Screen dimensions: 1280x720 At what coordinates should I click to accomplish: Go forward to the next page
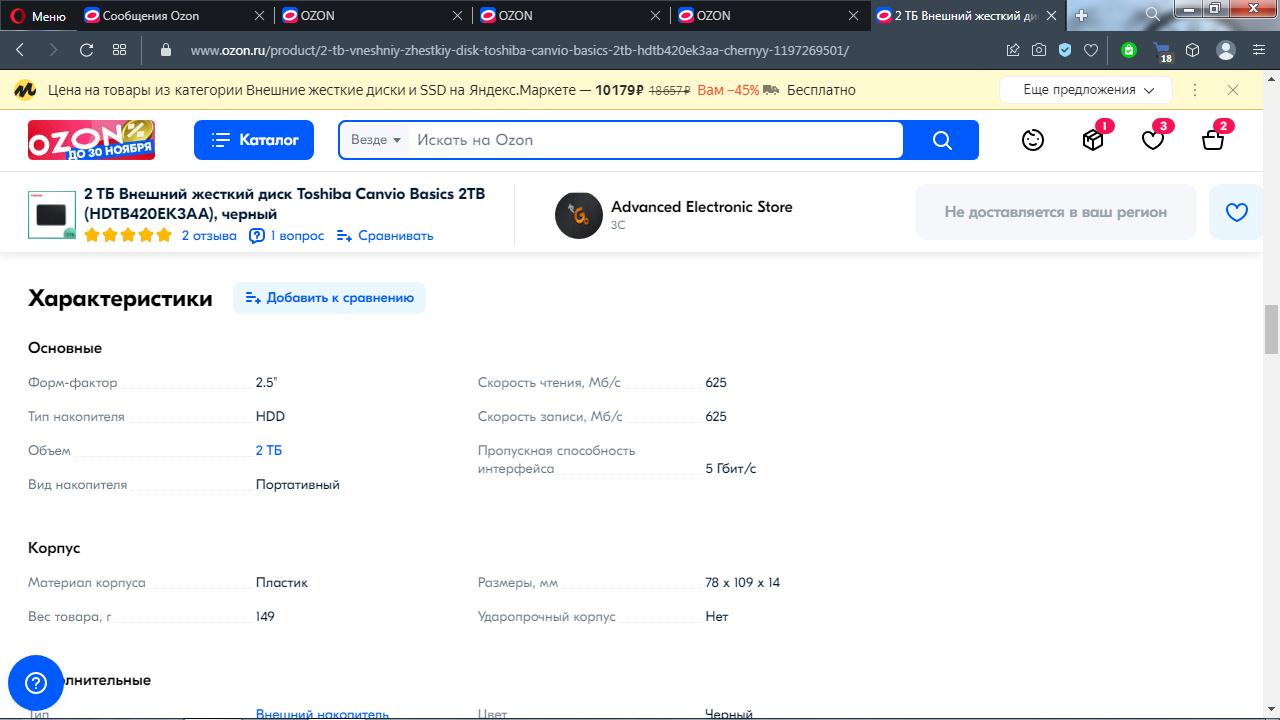click(x=53, y=50)
